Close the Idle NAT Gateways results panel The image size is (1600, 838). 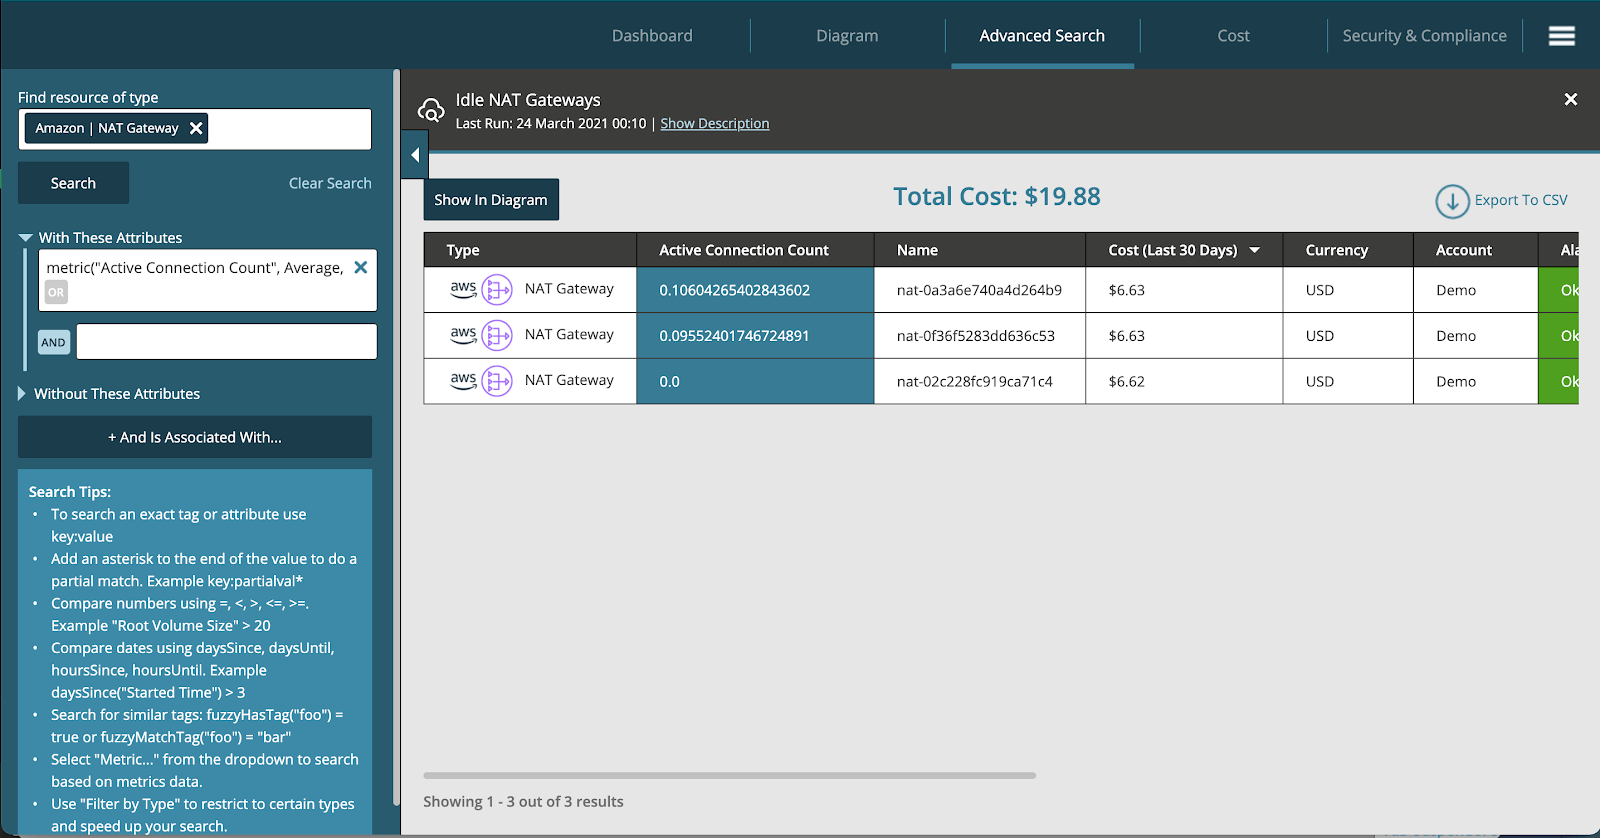[1570, 99]
